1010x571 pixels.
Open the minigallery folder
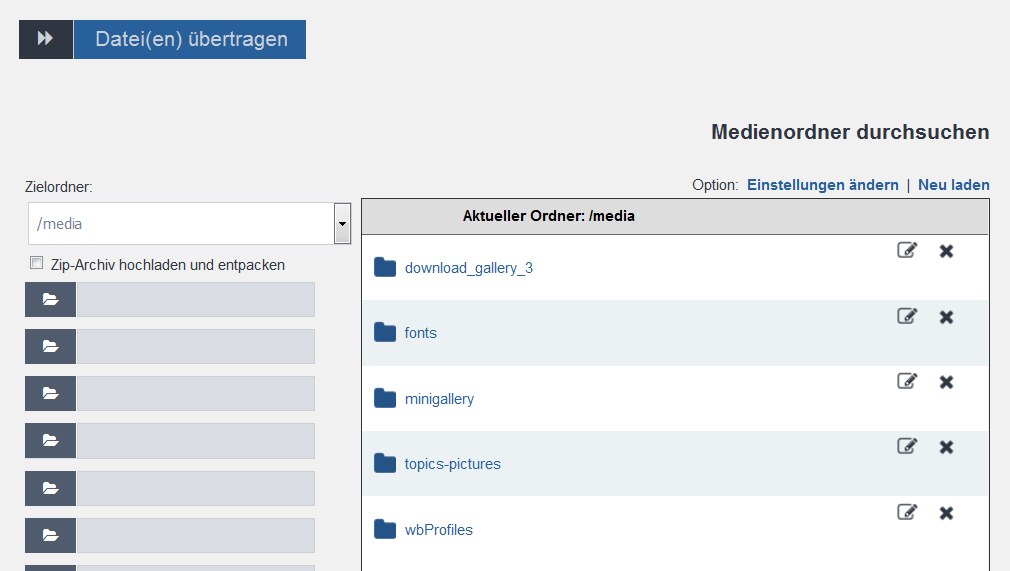[x=439, y=399]
